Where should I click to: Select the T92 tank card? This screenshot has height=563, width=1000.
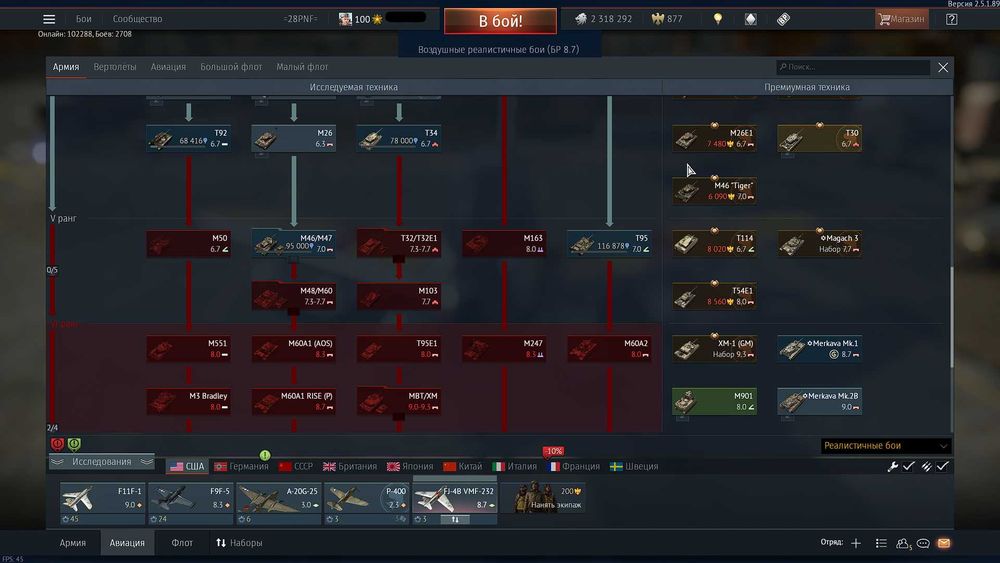[x=189, y=138]
